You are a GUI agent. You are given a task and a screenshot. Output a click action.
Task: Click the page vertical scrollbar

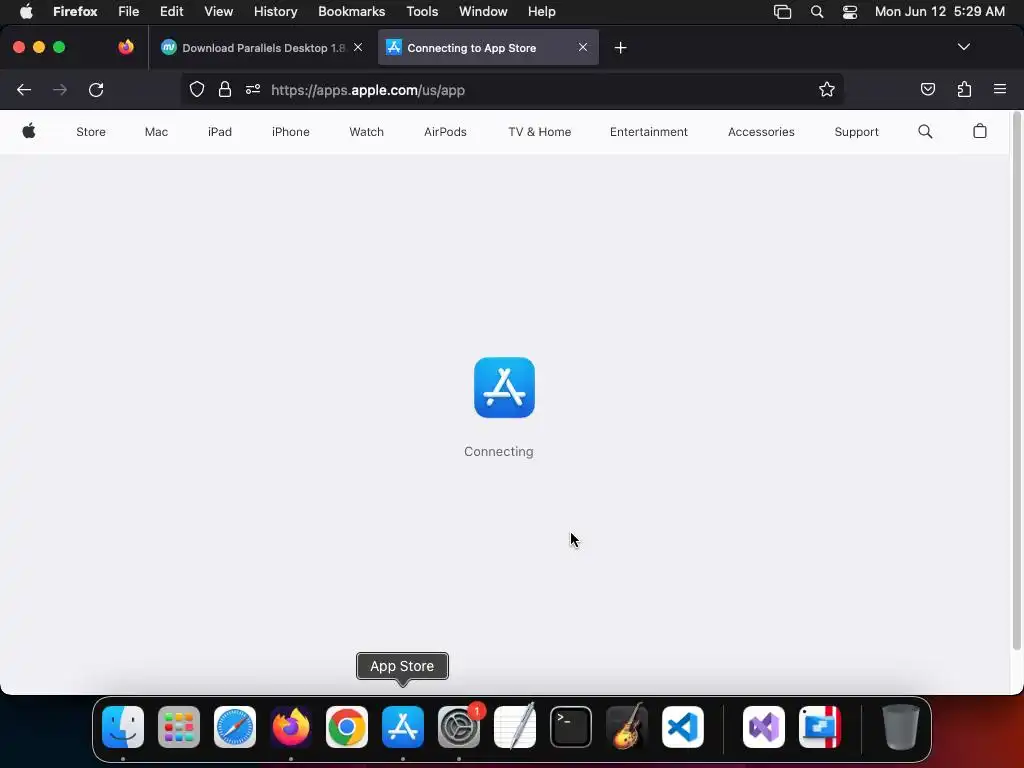coord(1016,382)
